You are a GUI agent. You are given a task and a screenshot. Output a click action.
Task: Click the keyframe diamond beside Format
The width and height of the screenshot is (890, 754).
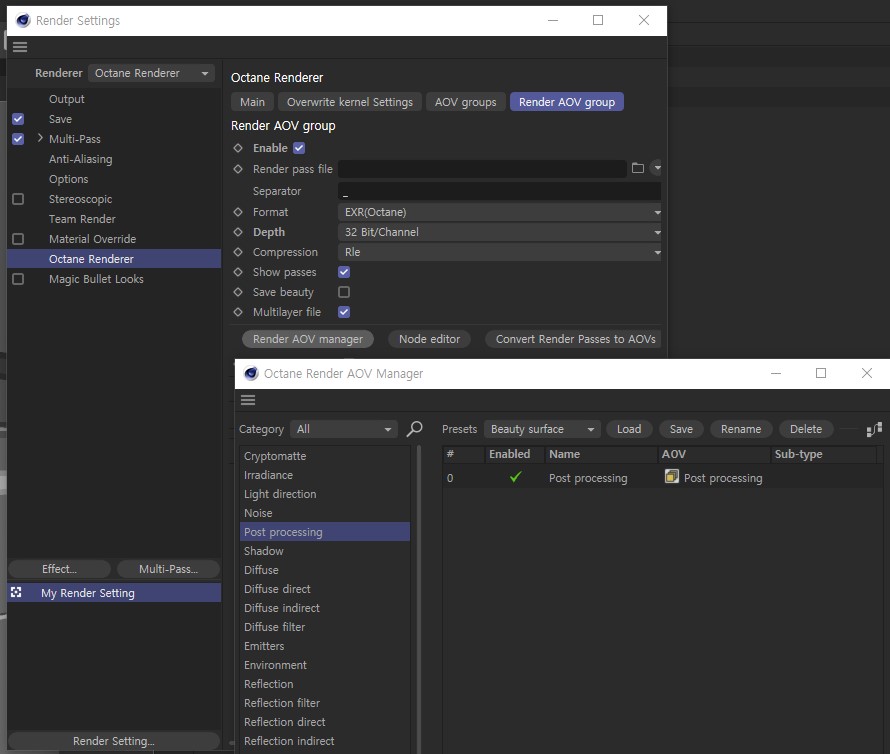click(238, 212)
